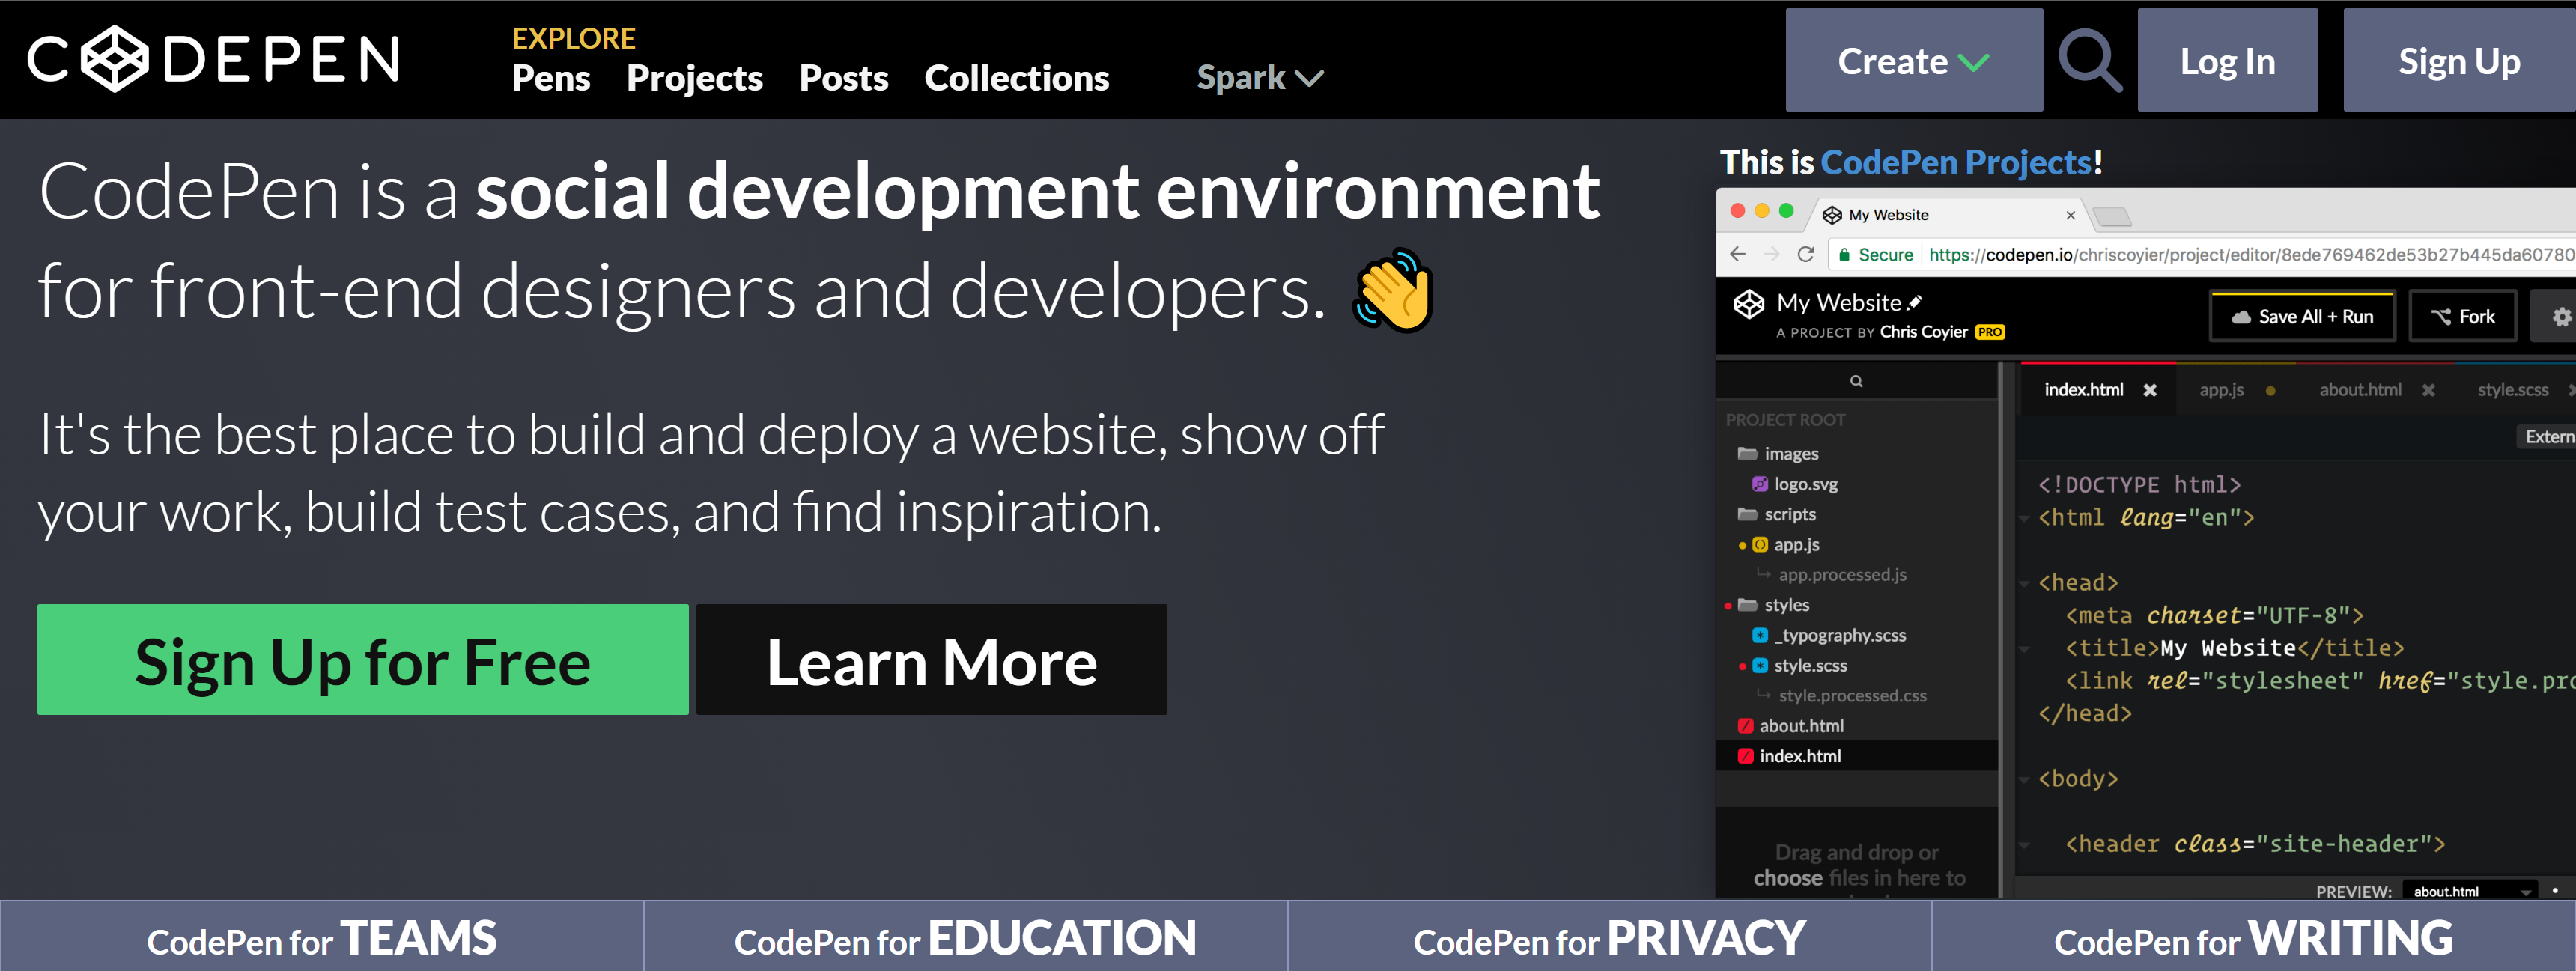Close the index.html editor tab

point(2149,390)
